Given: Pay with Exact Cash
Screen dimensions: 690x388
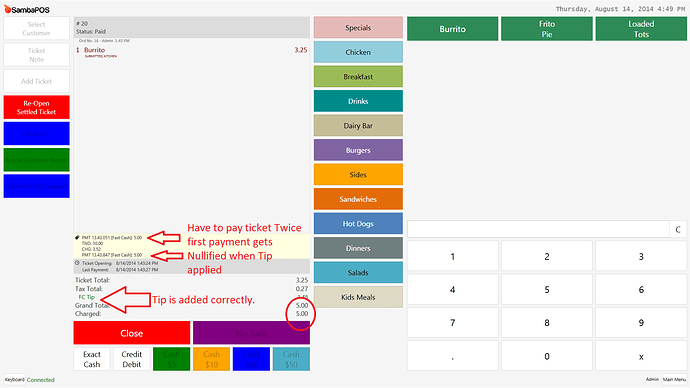Looking at the screenshot, I should [x=92, y=359].
